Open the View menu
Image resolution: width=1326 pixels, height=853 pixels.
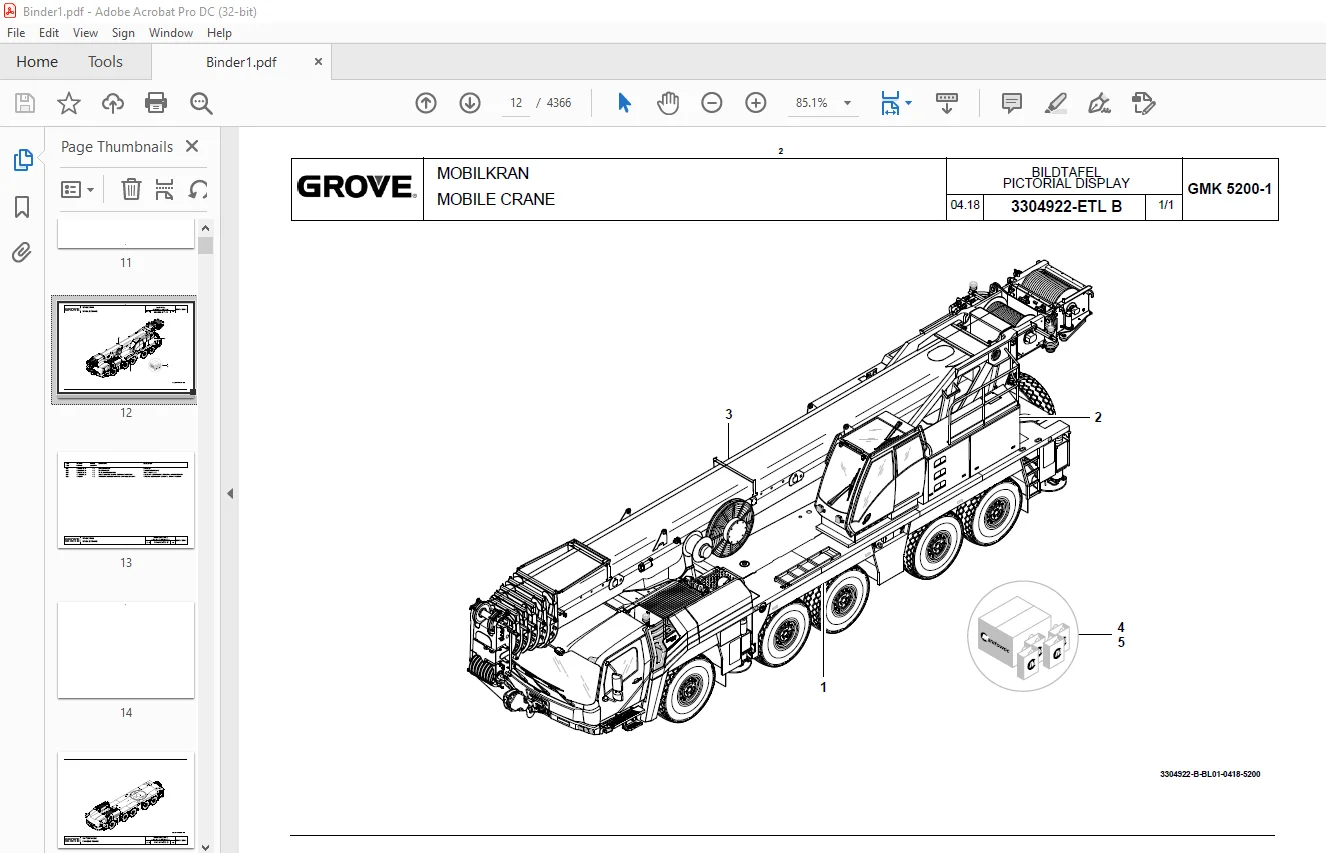(85, 33)
